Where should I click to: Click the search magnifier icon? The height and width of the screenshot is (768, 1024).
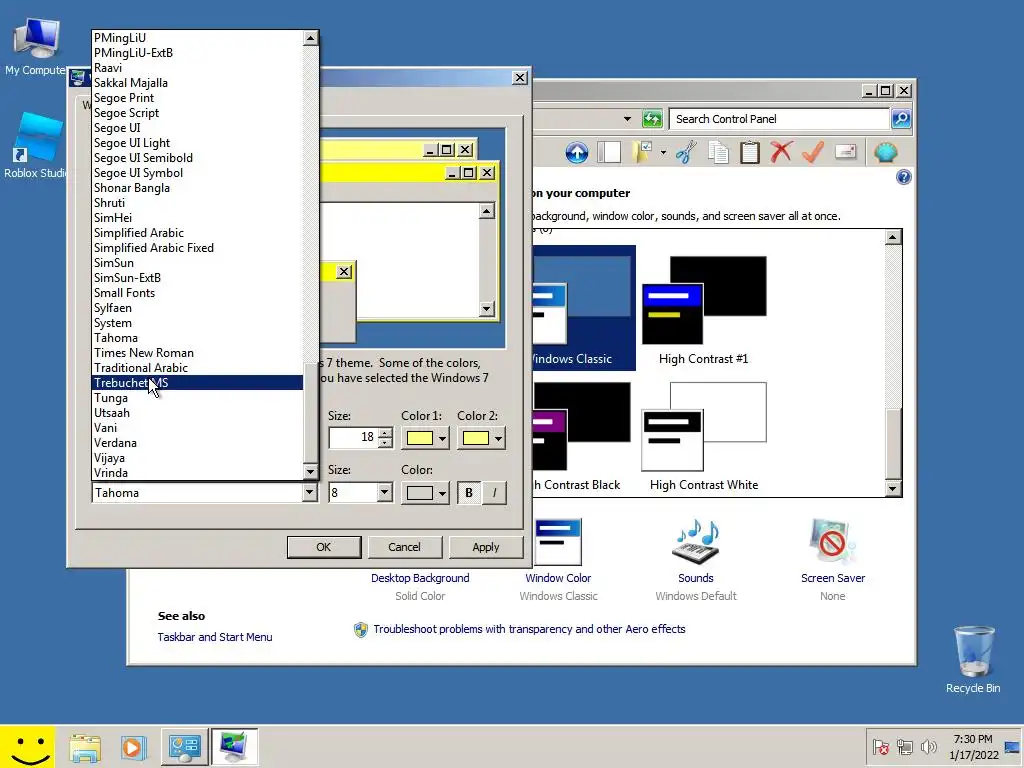pos(901,119)
